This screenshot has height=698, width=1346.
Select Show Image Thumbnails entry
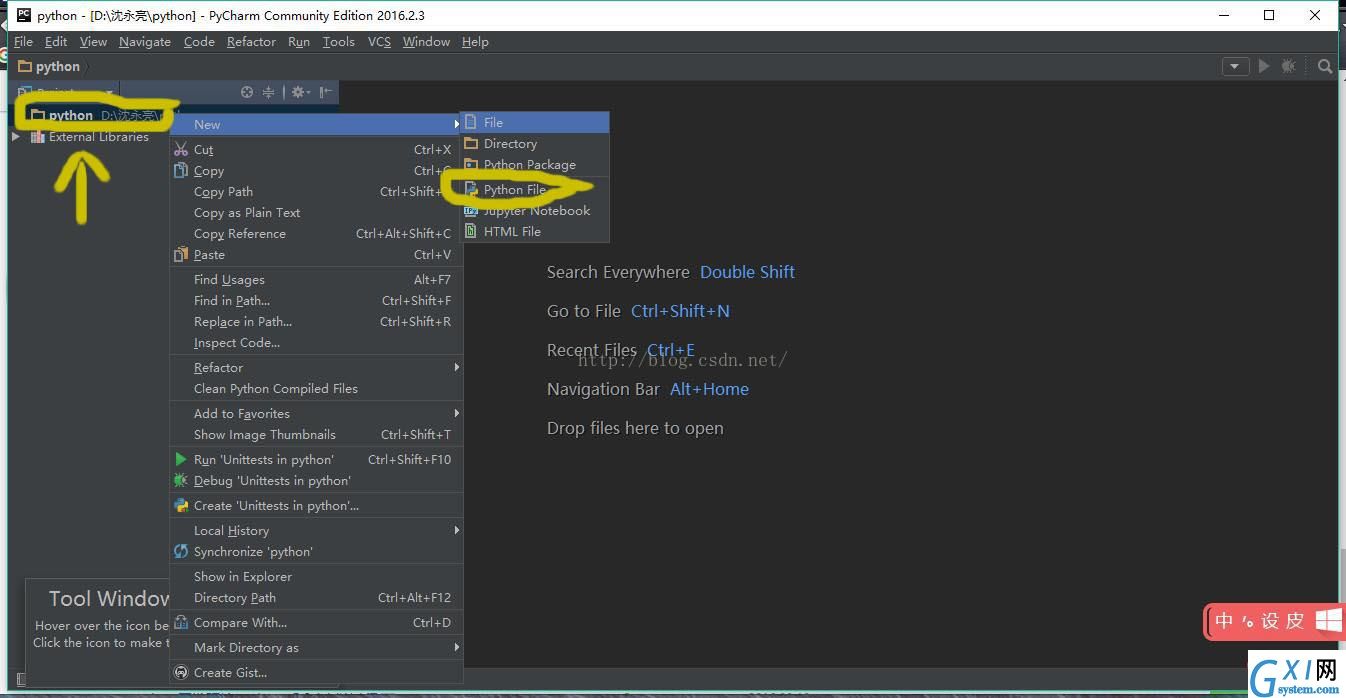tap(316, 434)
